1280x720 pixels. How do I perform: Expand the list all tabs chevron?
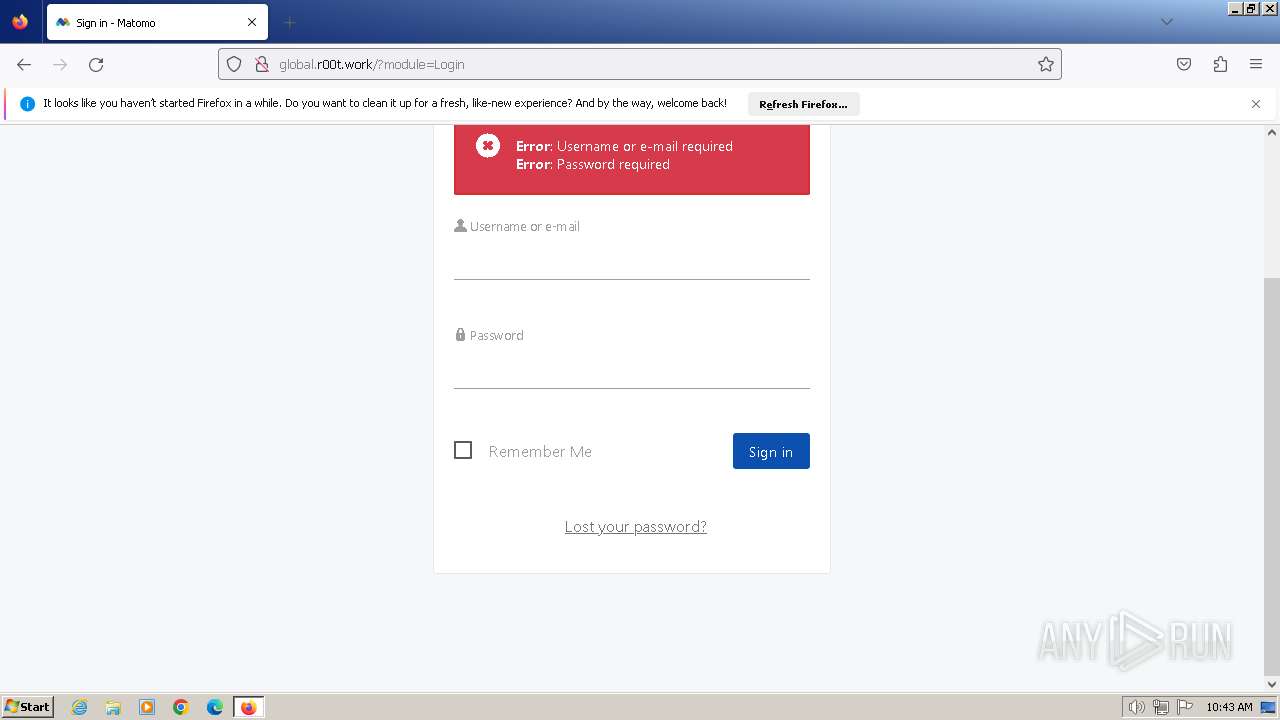click(x=1166, y=22)
